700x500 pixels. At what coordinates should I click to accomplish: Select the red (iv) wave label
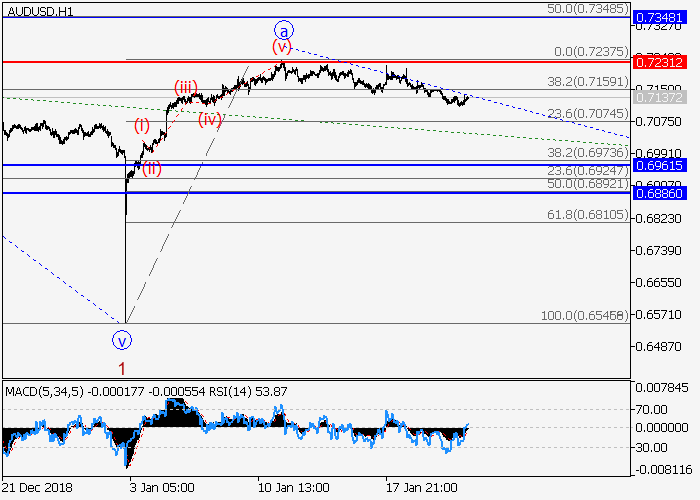coord(210,119)
